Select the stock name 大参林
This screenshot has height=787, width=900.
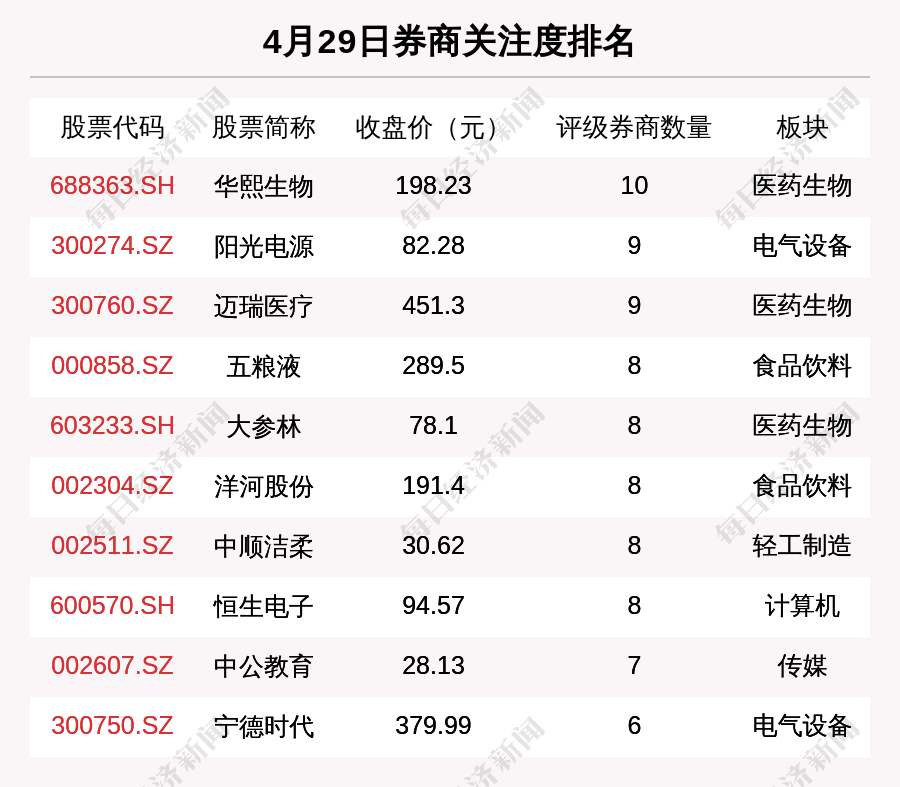263,427
